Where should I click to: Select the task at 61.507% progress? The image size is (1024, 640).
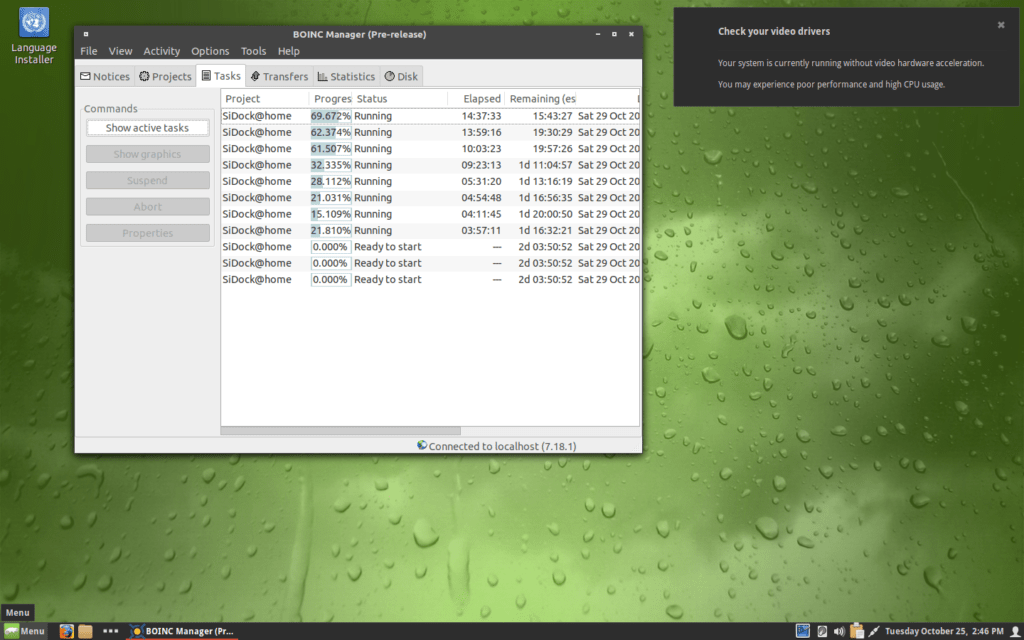point(430,148)
